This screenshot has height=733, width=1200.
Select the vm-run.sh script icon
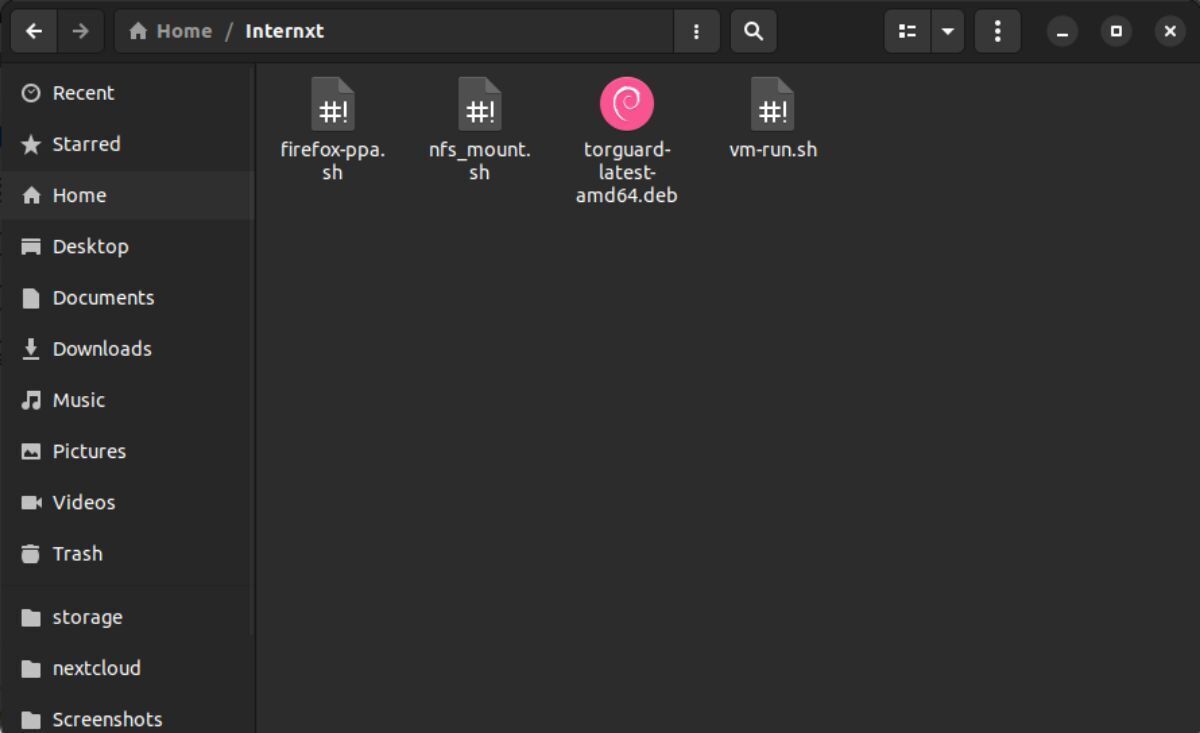773,104
